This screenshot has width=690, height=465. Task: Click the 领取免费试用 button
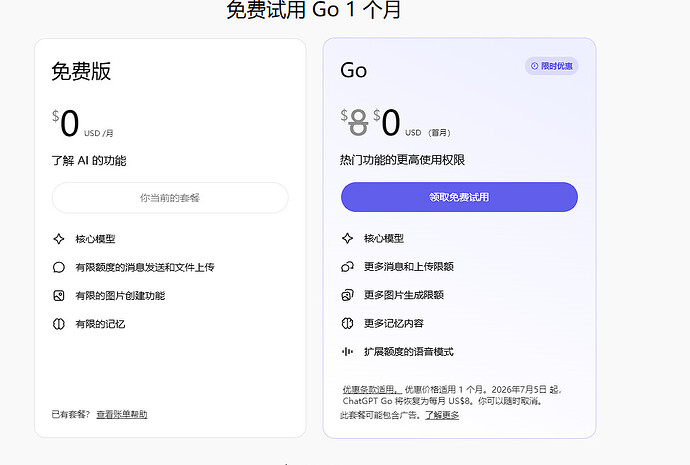[459, 197]
